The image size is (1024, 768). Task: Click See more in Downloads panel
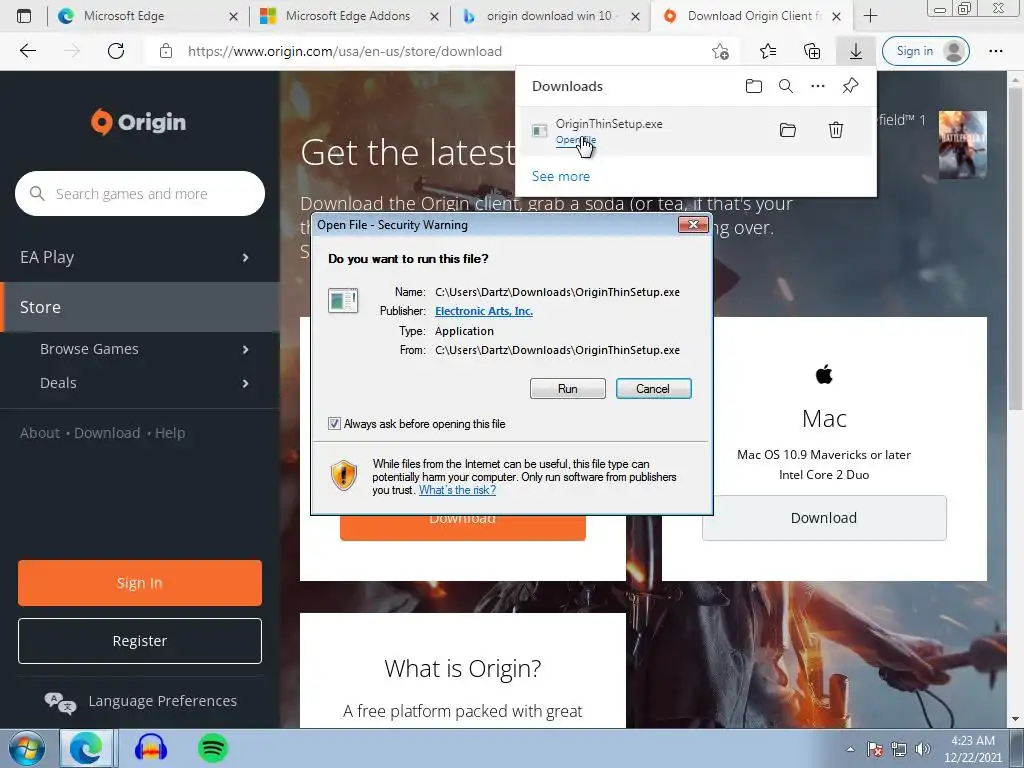click(x=560, y=176)
